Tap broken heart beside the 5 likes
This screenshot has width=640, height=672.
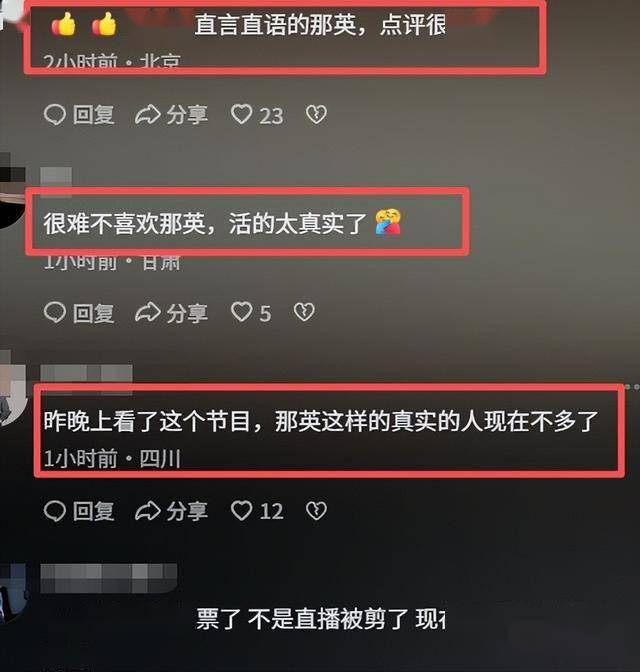(304, 312)
